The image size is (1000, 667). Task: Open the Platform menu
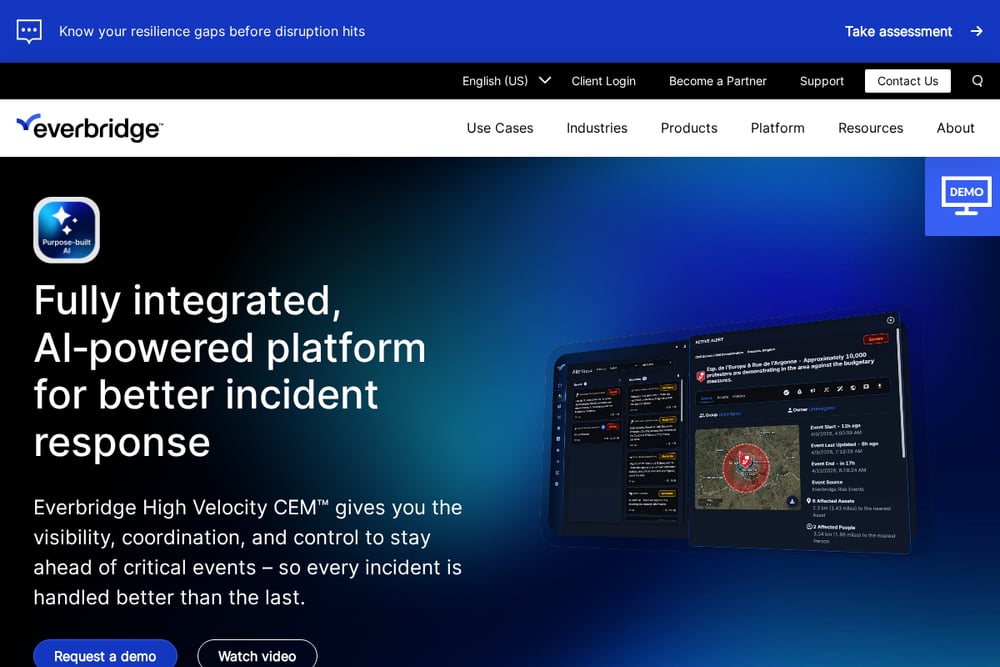pos(777,128)
